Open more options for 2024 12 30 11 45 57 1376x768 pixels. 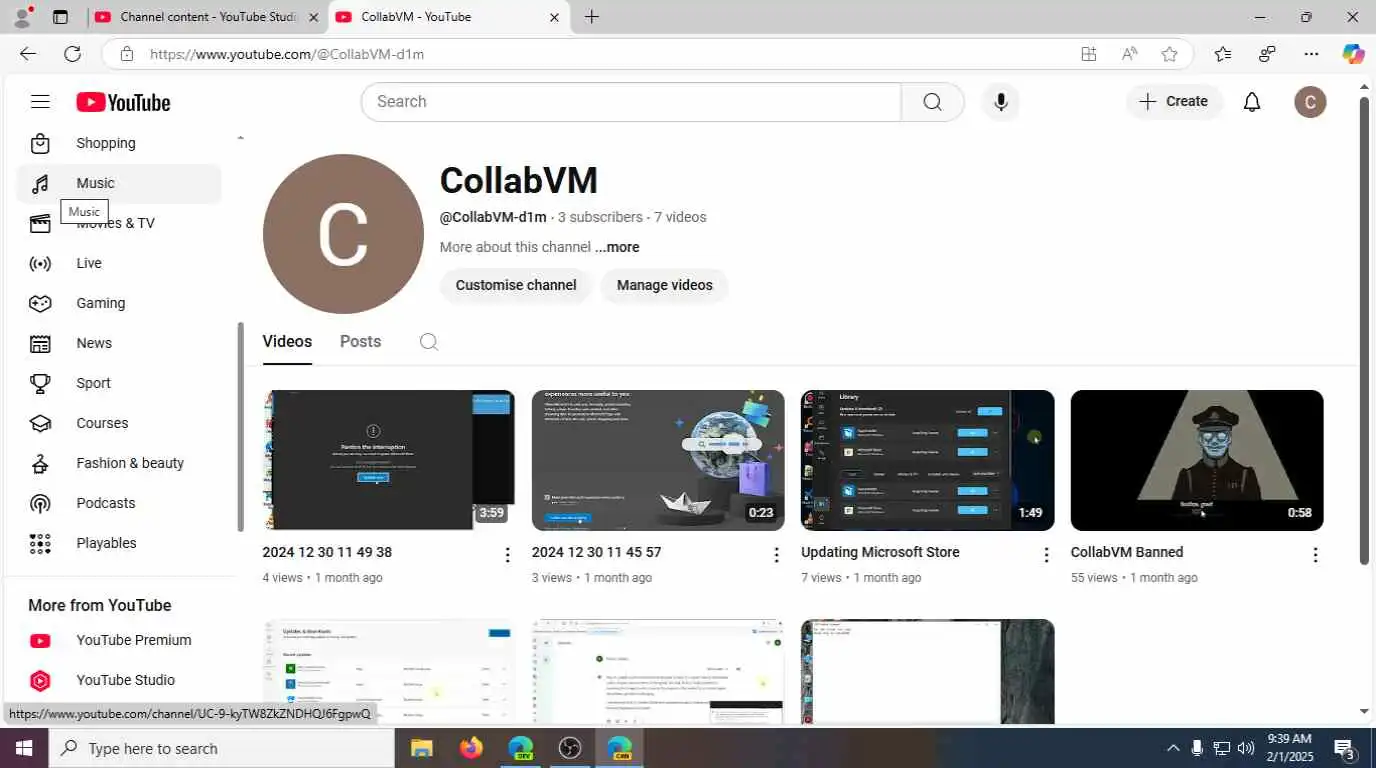776,555
